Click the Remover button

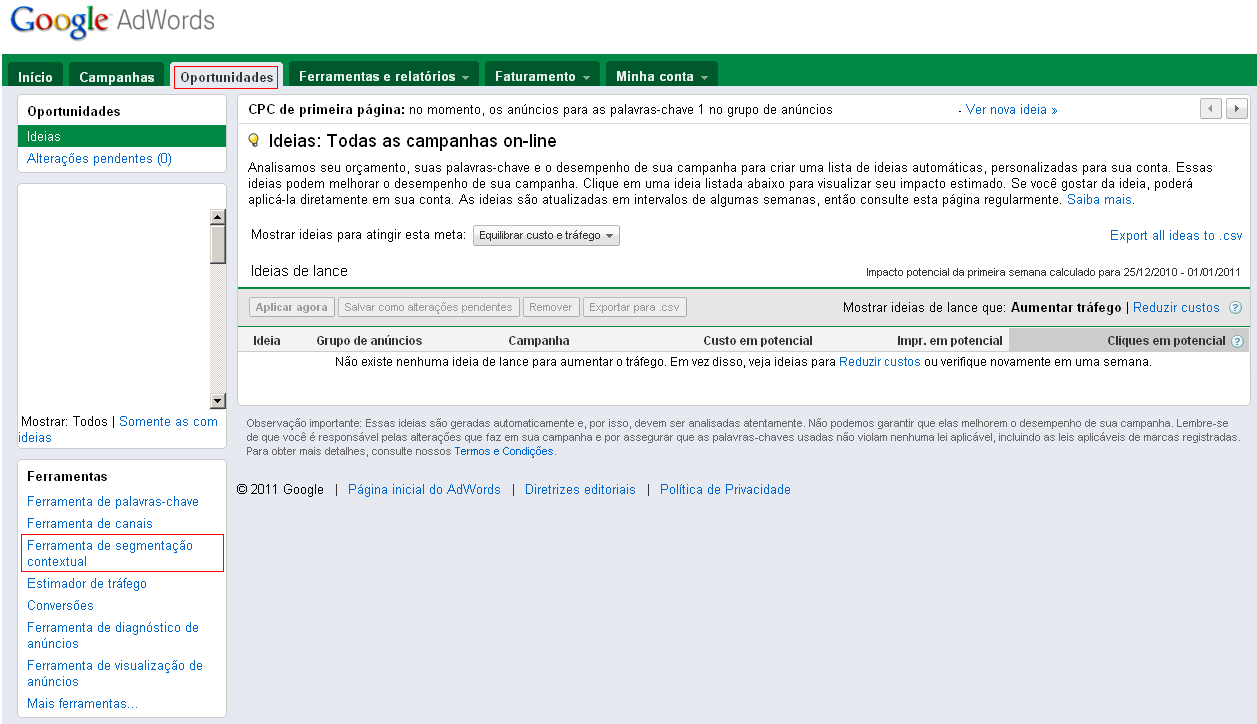pyautogui.click(x=551, y=307)
